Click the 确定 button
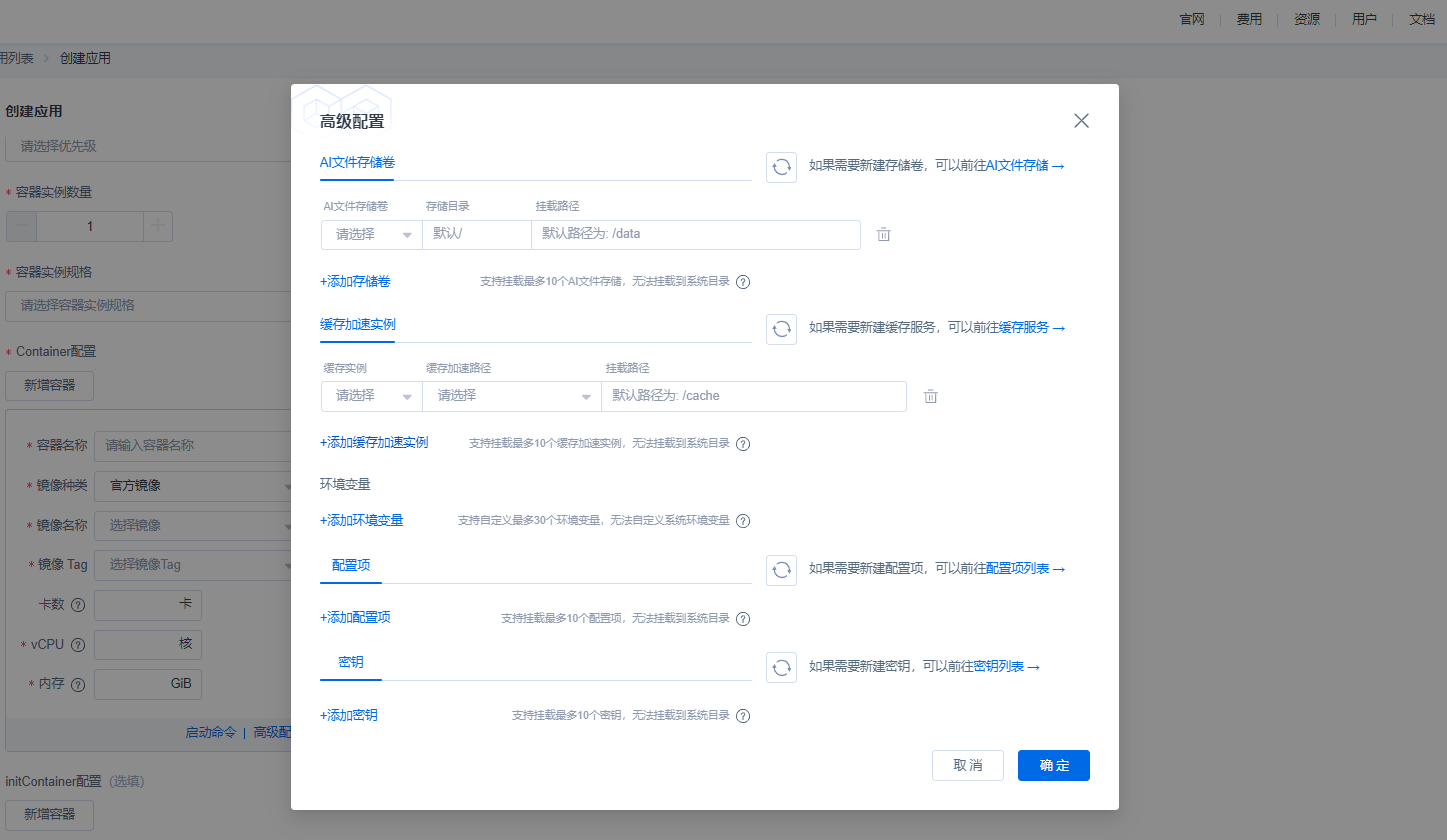1447x840 pixels. (1053, 765)
